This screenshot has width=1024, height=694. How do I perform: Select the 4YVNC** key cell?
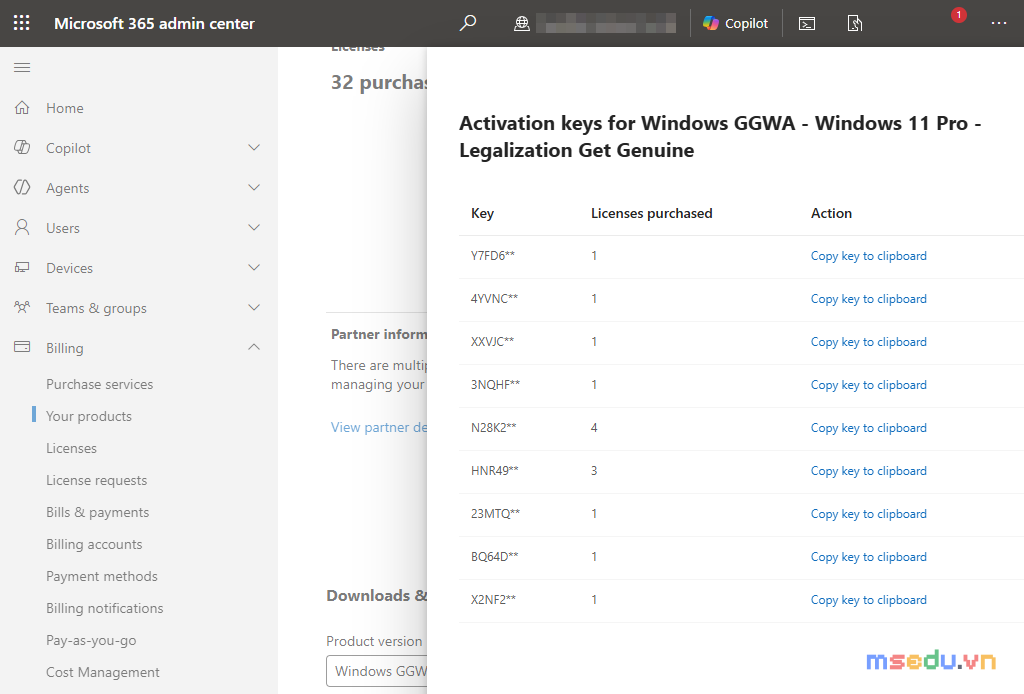click(x=494, y=299)
